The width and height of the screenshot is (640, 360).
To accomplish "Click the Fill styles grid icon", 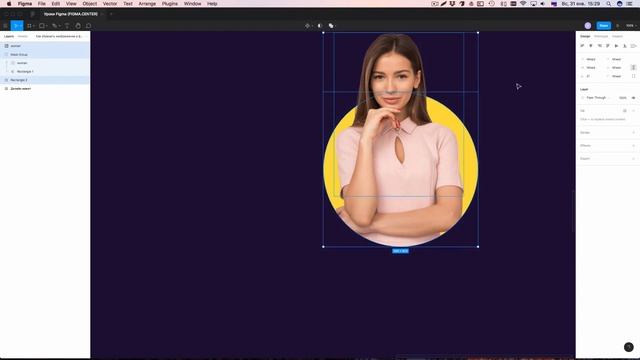I will click(624, 111).
